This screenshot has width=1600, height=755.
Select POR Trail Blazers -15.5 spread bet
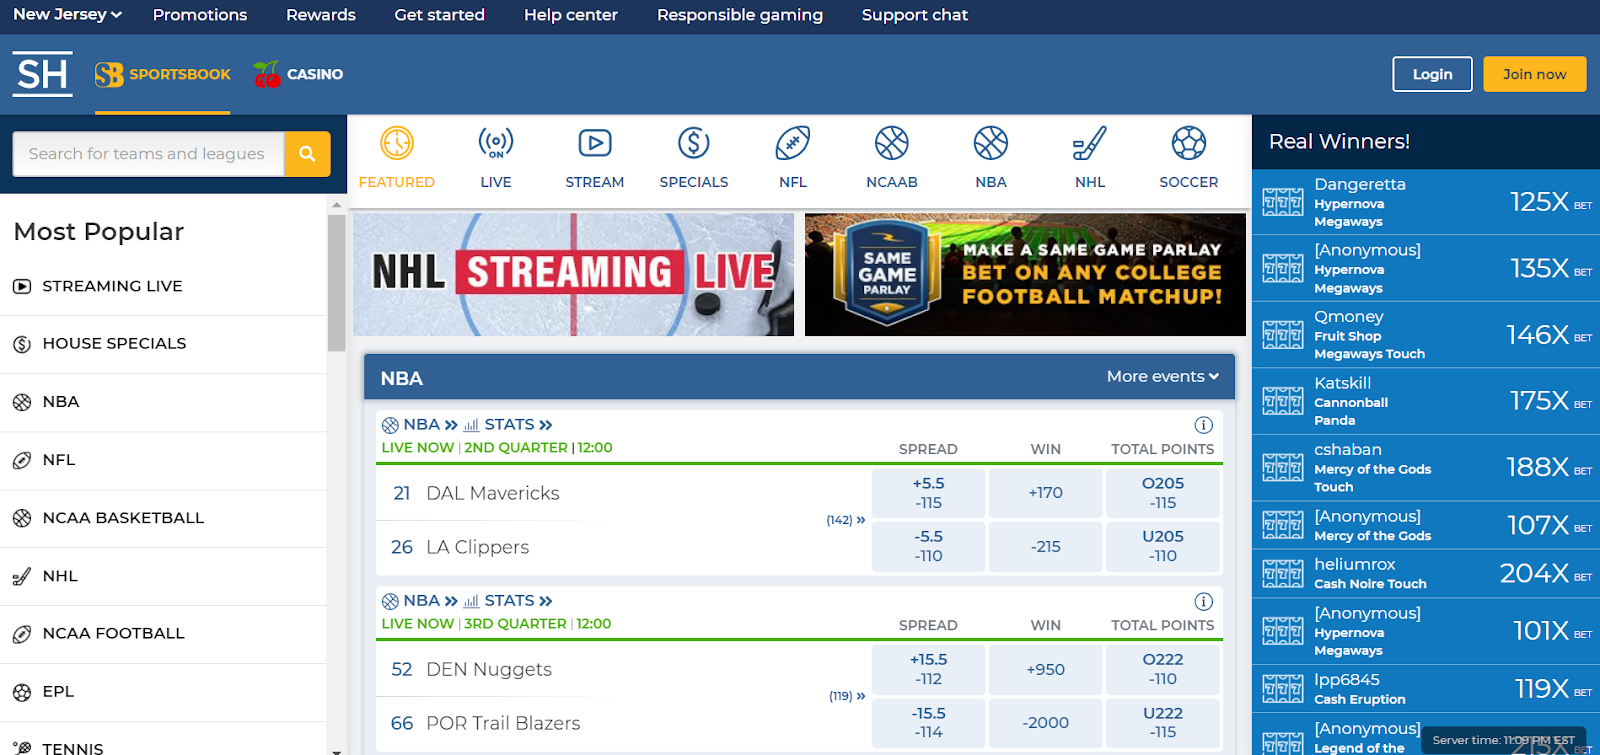pyautogui.click(x=928, y=723)
